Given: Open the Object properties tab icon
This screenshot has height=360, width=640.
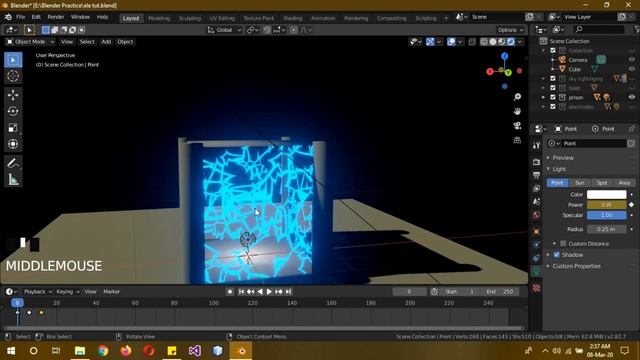Looking at the screenshot, I should coord(536,231).
